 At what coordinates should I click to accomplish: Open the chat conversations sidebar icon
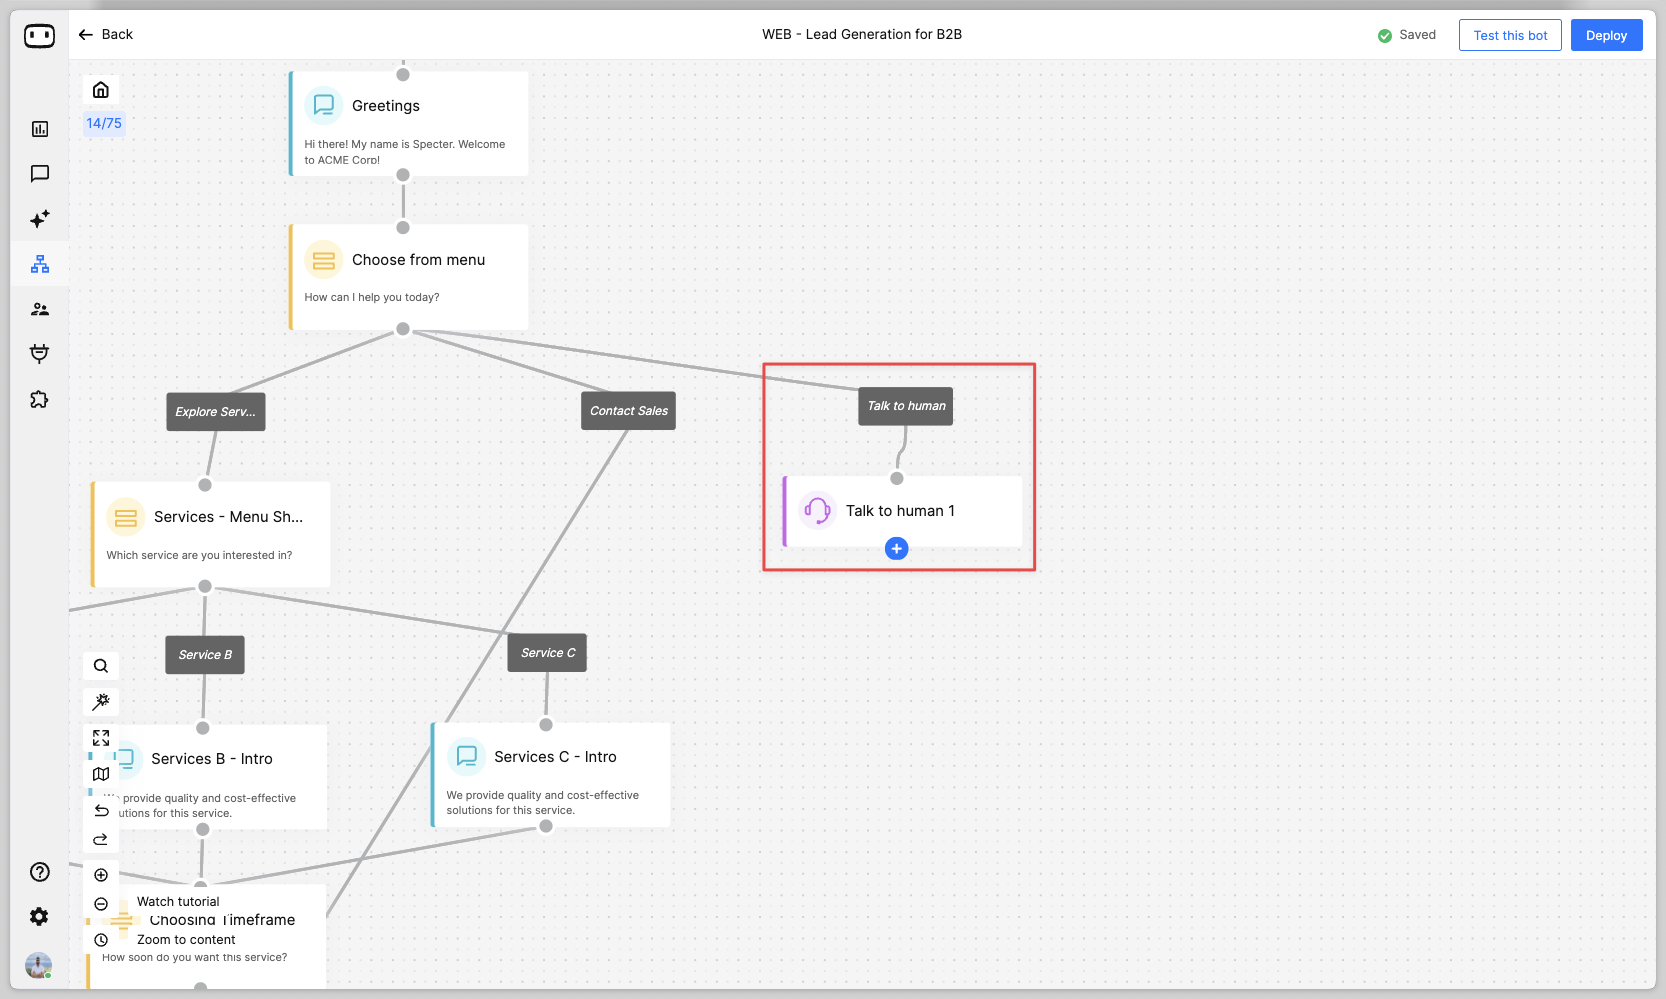40,174
